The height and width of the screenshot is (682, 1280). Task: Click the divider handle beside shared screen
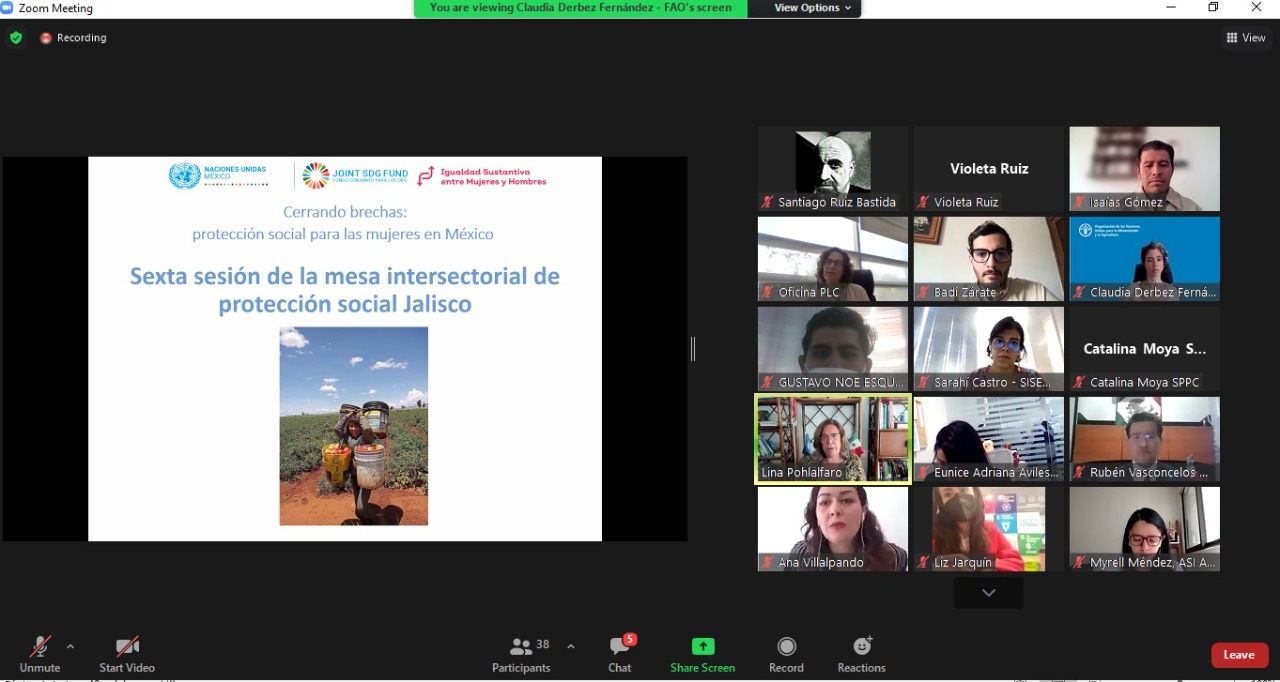pyautogui.click(x=693, y=349)
